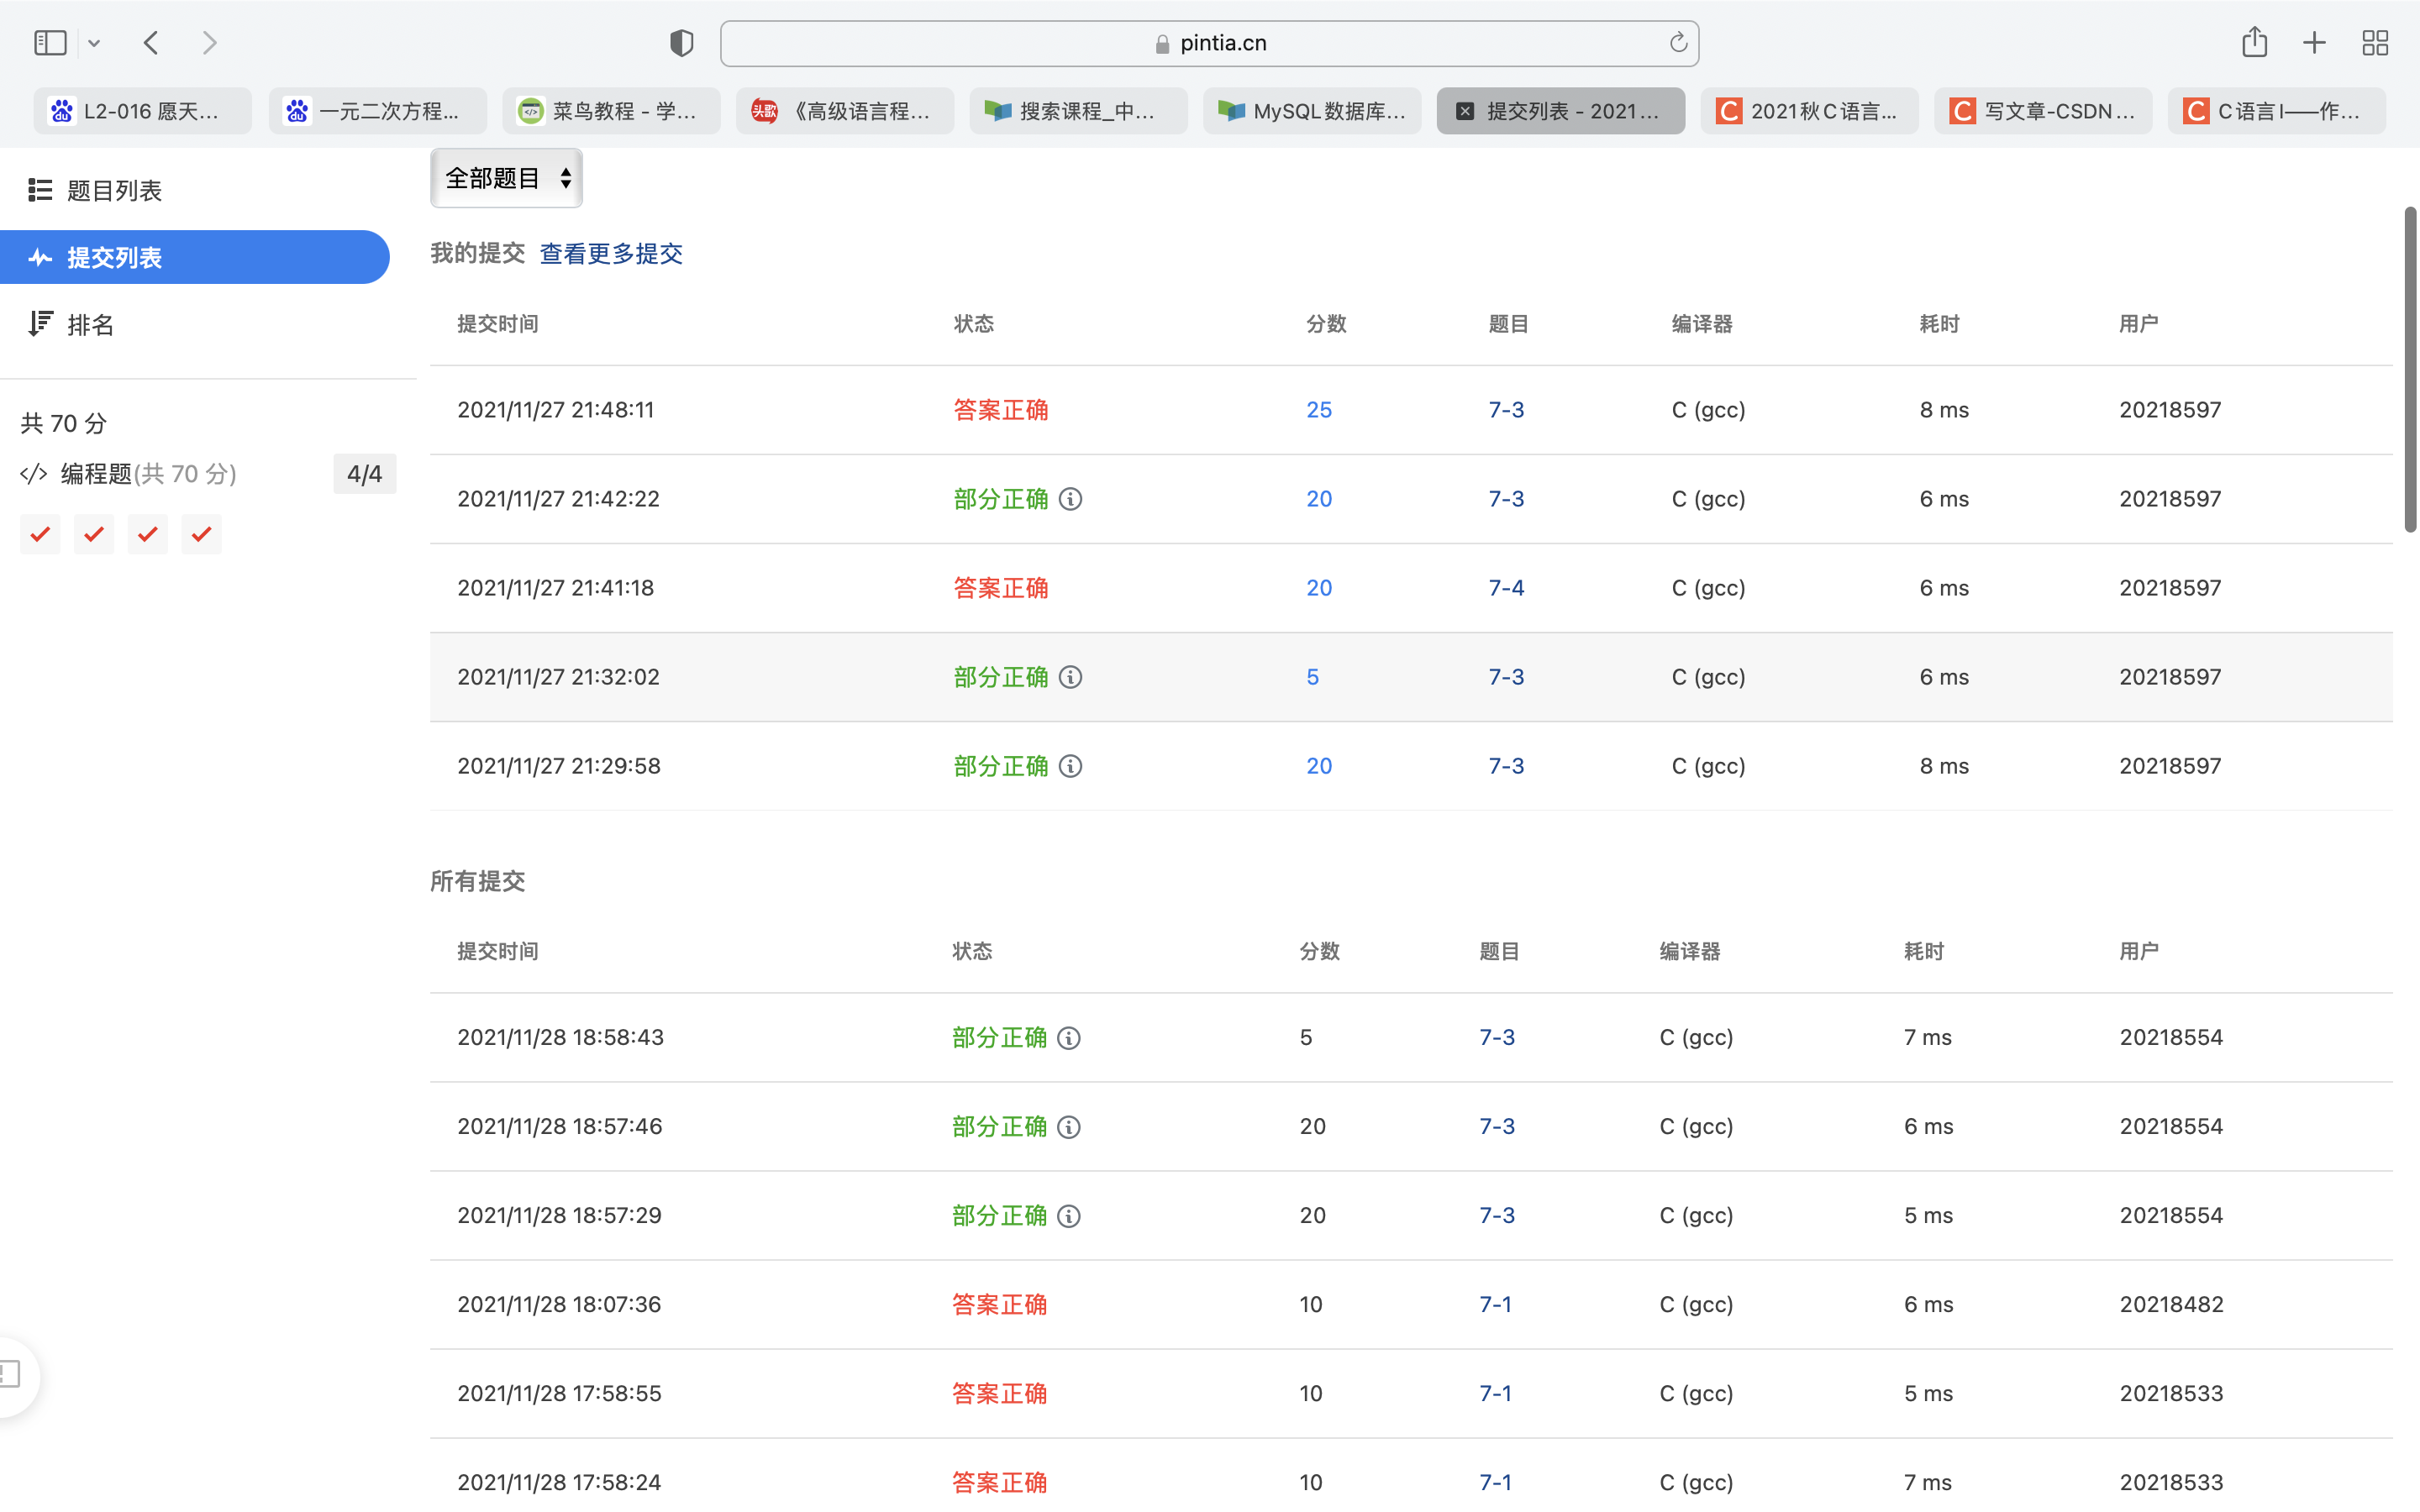Open score 20 submission at 21:41:18
Viewport: 2420px width, 1512px height.
(x=1319, y=588)
